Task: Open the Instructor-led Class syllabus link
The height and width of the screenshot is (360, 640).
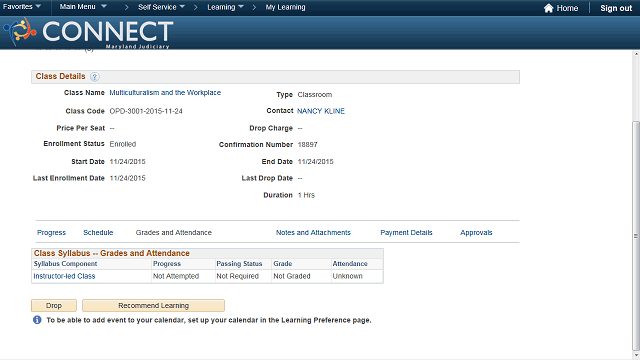Action: pos(64,276)
